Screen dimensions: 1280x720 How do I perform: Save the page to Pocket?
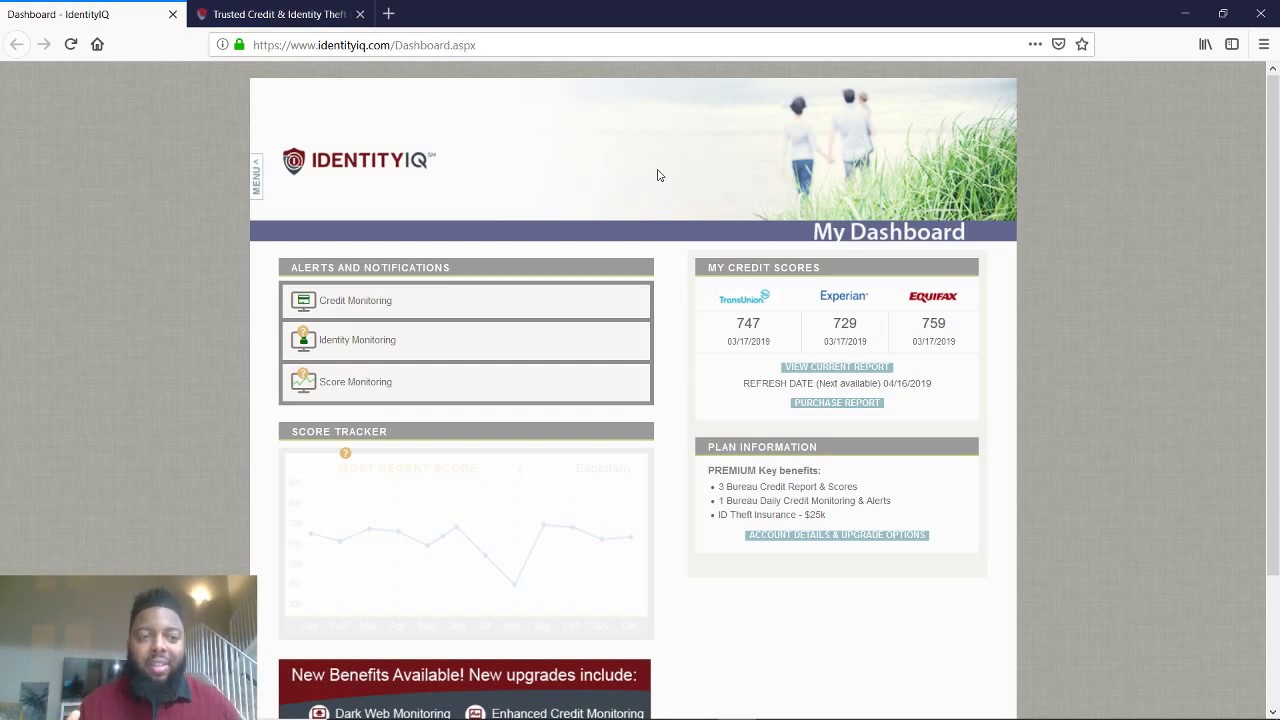click(1058, 44)
